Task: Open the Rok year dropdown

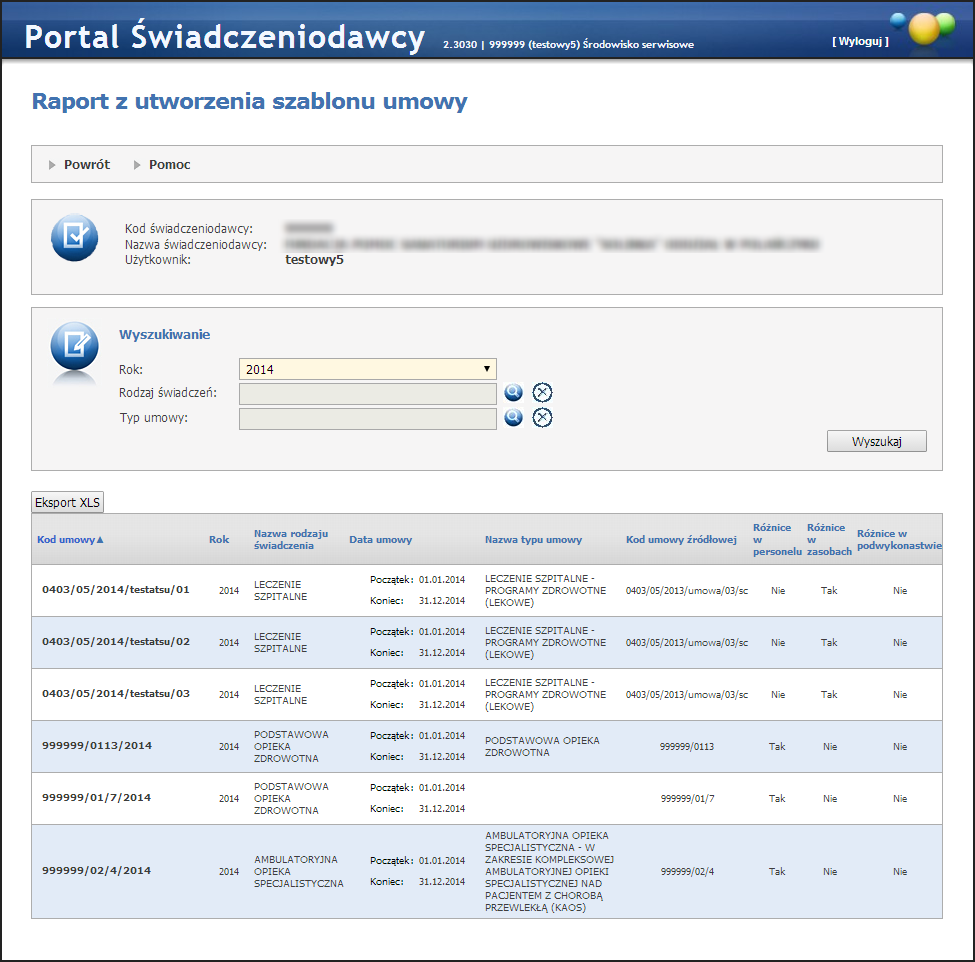Action: [x=367, y=369]
